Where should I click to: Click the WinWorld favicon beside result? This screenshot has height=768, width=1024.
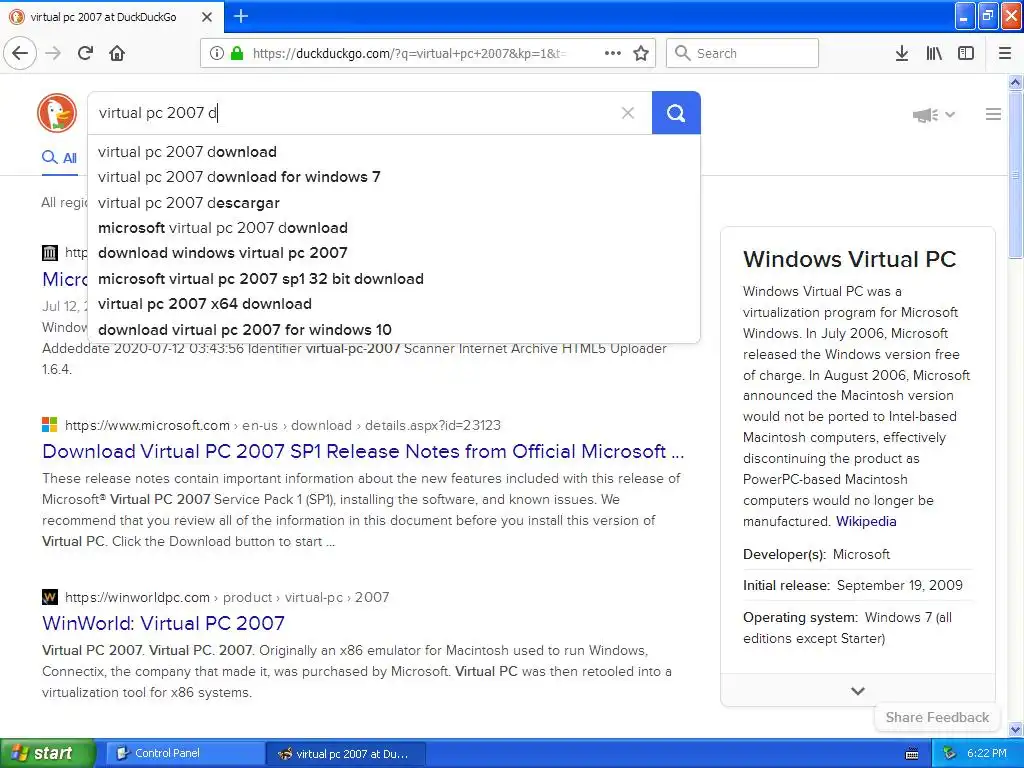coord(50,597)
